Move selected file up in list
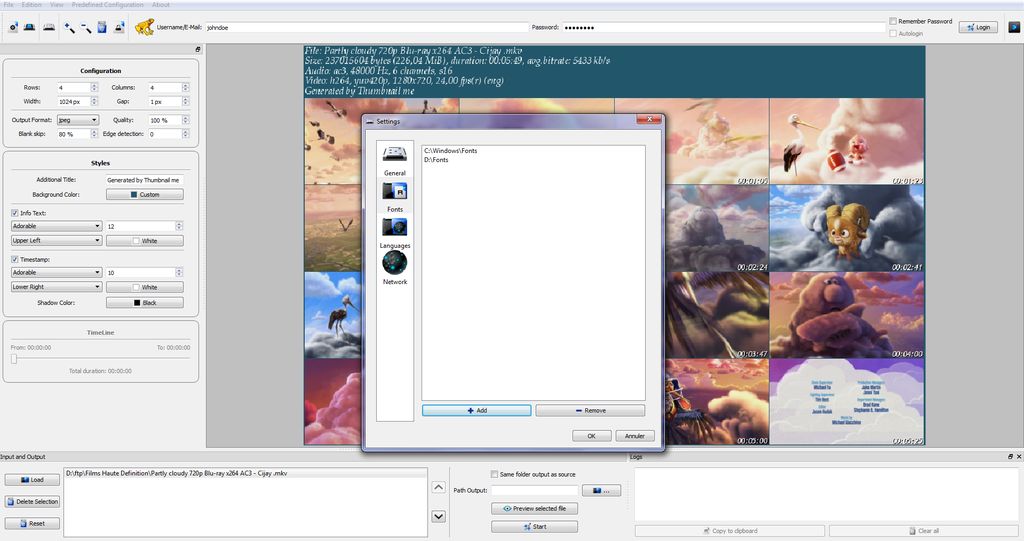 point(439,487)
